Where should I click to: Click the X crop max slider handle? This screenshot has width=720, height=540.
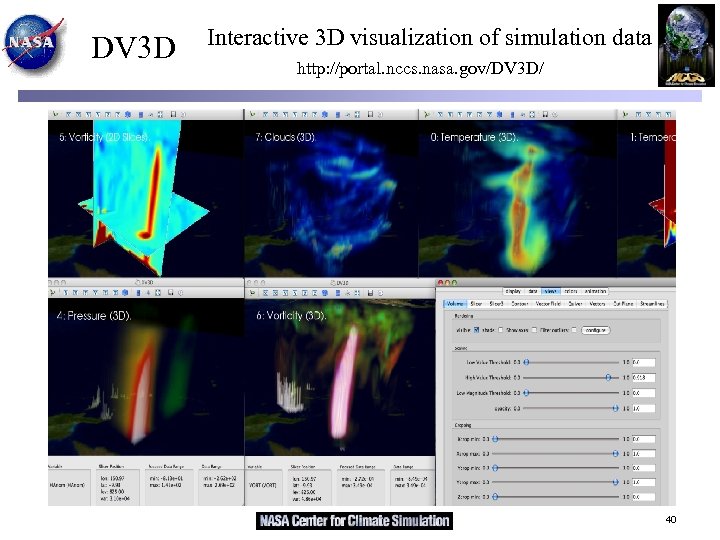click(x=615, y=453)
